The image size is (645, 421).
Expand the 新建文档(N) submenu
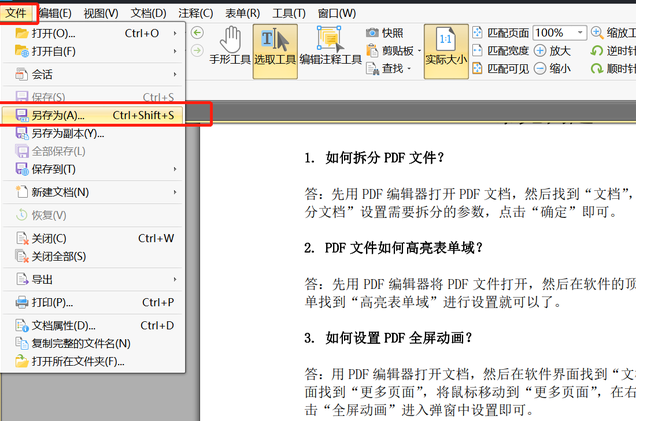click(93, 192)
